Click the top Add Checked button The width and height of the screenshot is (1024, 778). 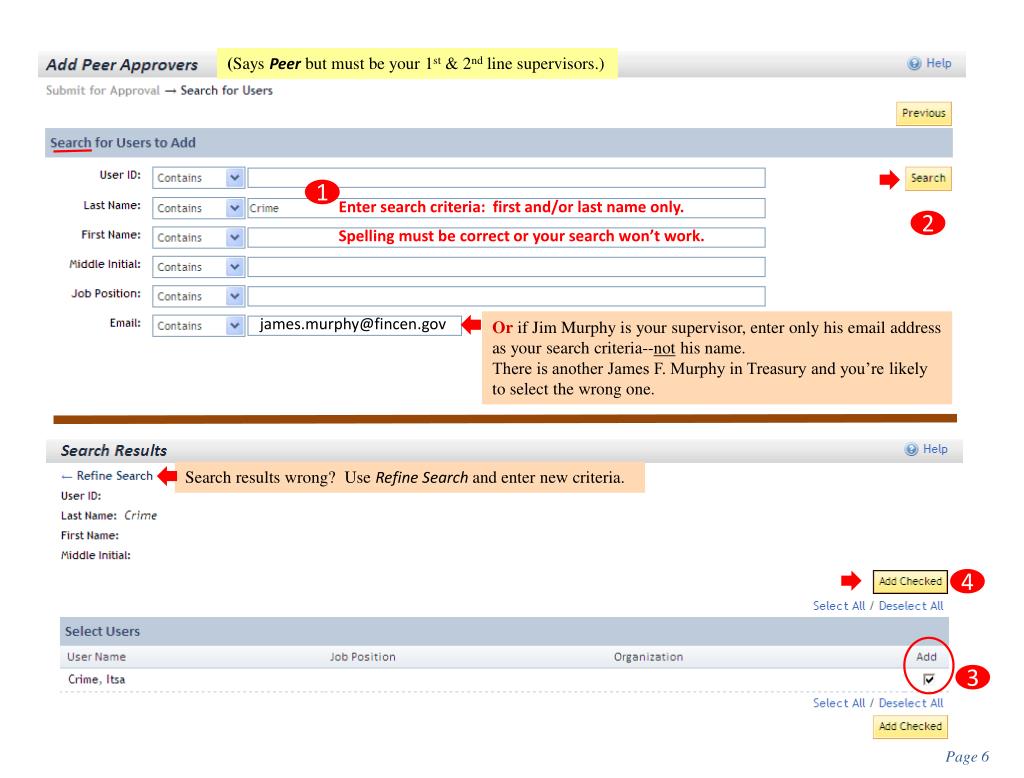(912, 580)
